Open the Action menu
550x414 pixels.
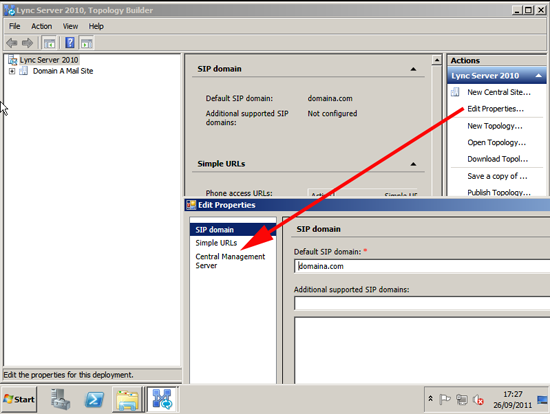pyautogui.click(x=41, y=26)
